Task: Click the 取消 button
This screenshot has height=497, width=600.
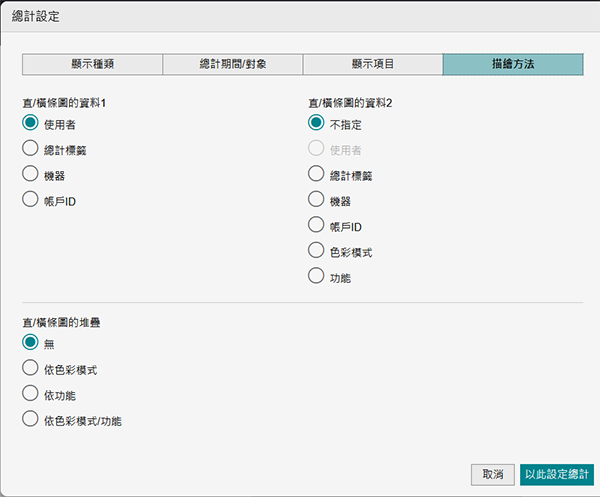Action: (x=492, y=474)
